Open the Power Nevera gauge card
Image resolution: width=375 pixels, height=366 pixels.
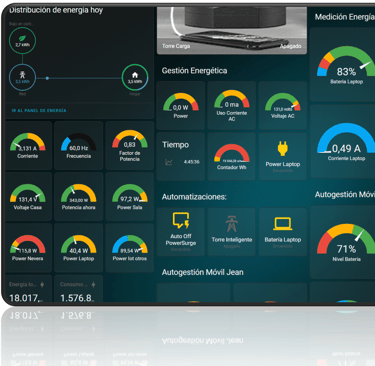coord(28,247)
